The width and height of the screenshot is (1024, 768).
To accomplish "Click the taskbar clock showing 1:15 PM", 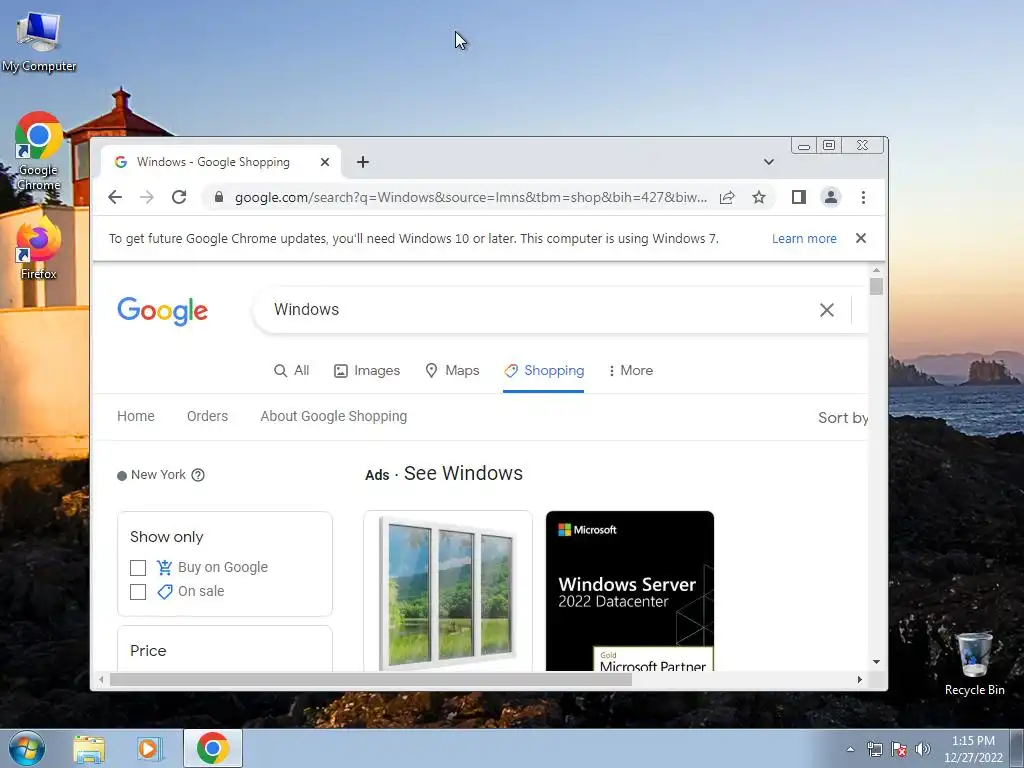I will pyautogui.click(x=973, y=749).
